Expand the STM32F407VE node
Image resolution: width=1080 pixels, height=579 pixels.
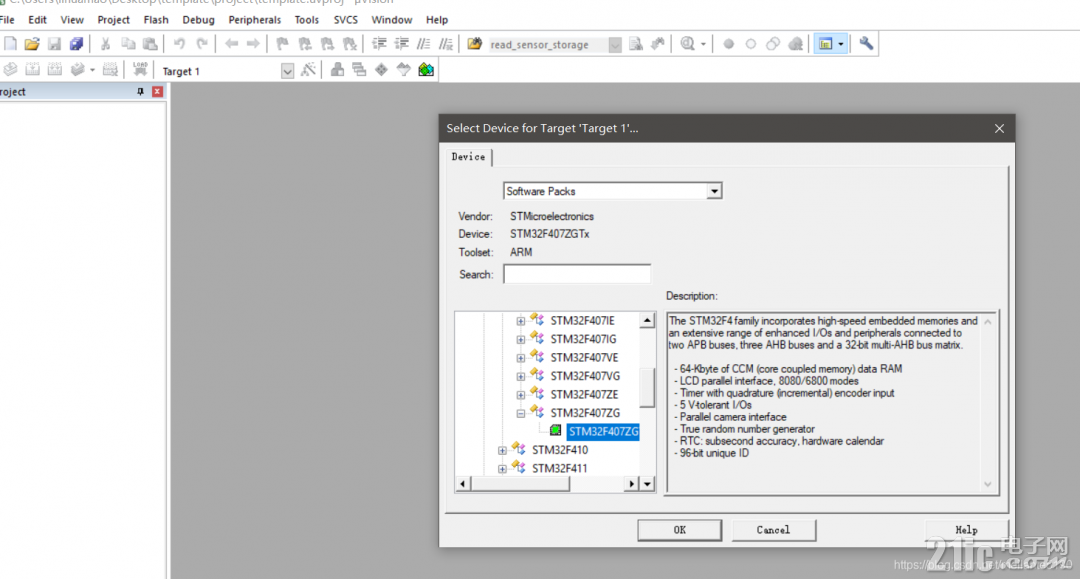pyautogui.click(x=521, y=358)
